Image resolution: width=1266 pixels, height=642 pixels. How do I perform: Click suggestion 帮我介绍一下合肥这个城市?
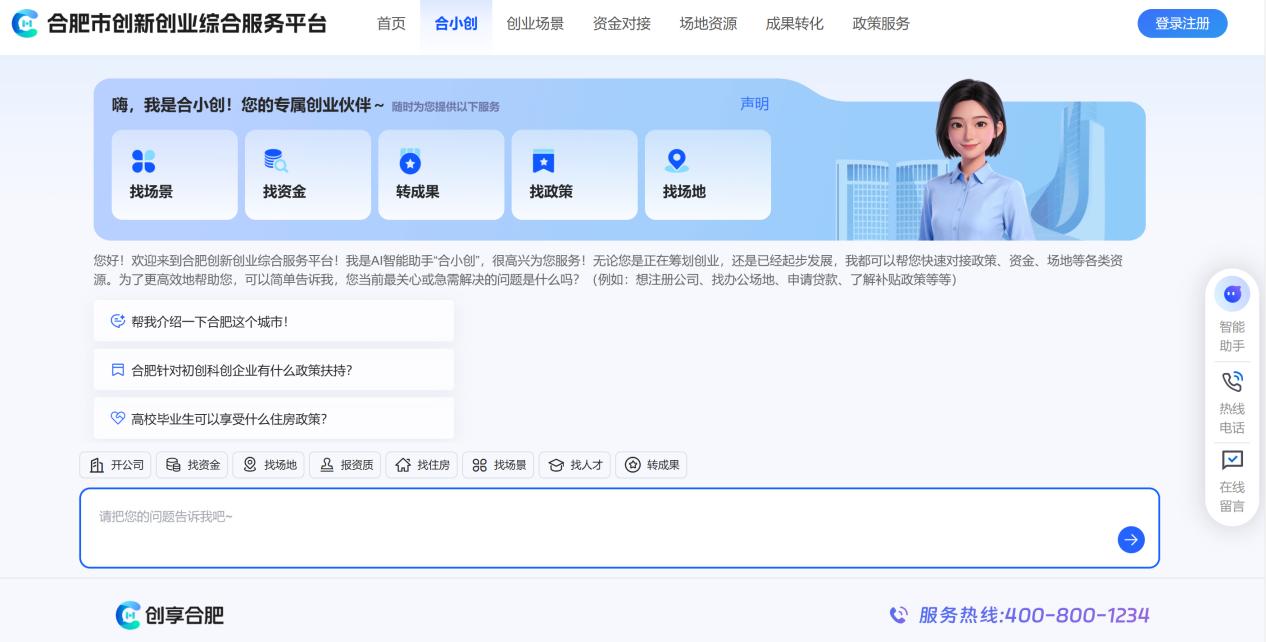click(273, 321)
